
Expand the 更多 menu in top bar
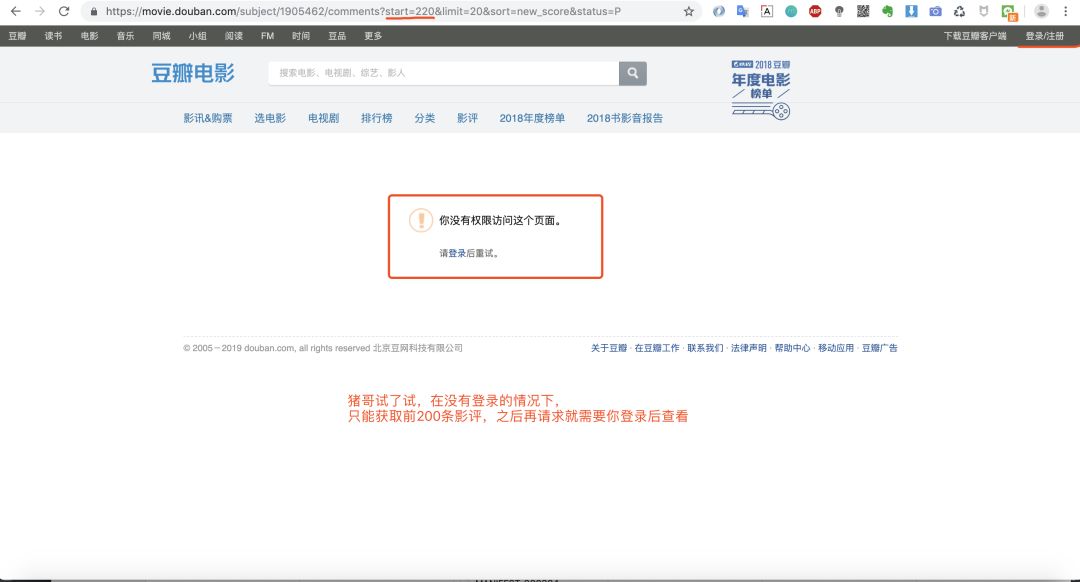[373, 36]
